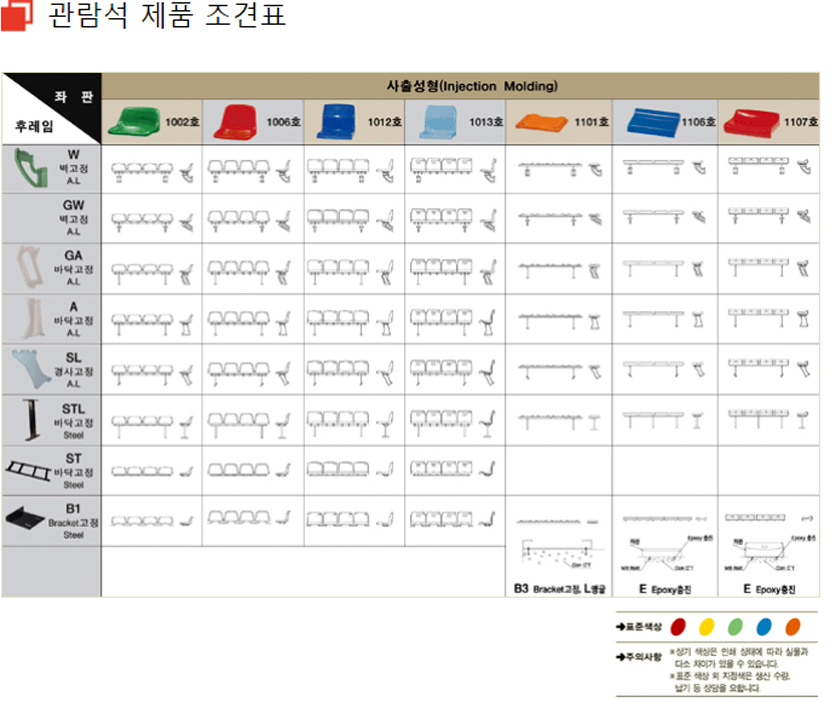Screen dimensions: 832x708
Task: Select the GA floor-mount frame image
Action: [27, 269]
